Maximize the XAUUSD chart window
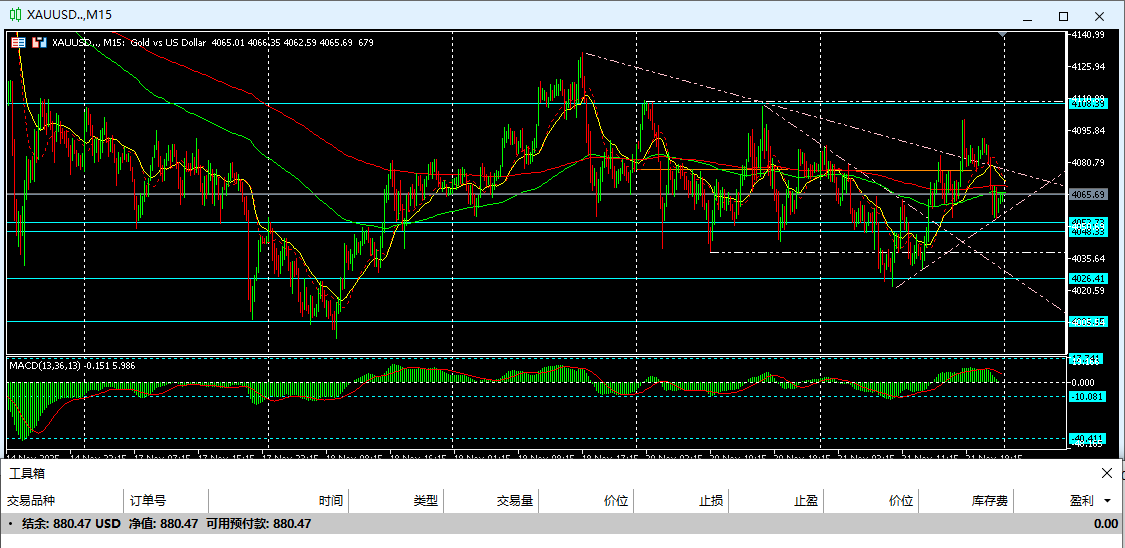The image size is (1125, 548). [x=1063, y=16]
